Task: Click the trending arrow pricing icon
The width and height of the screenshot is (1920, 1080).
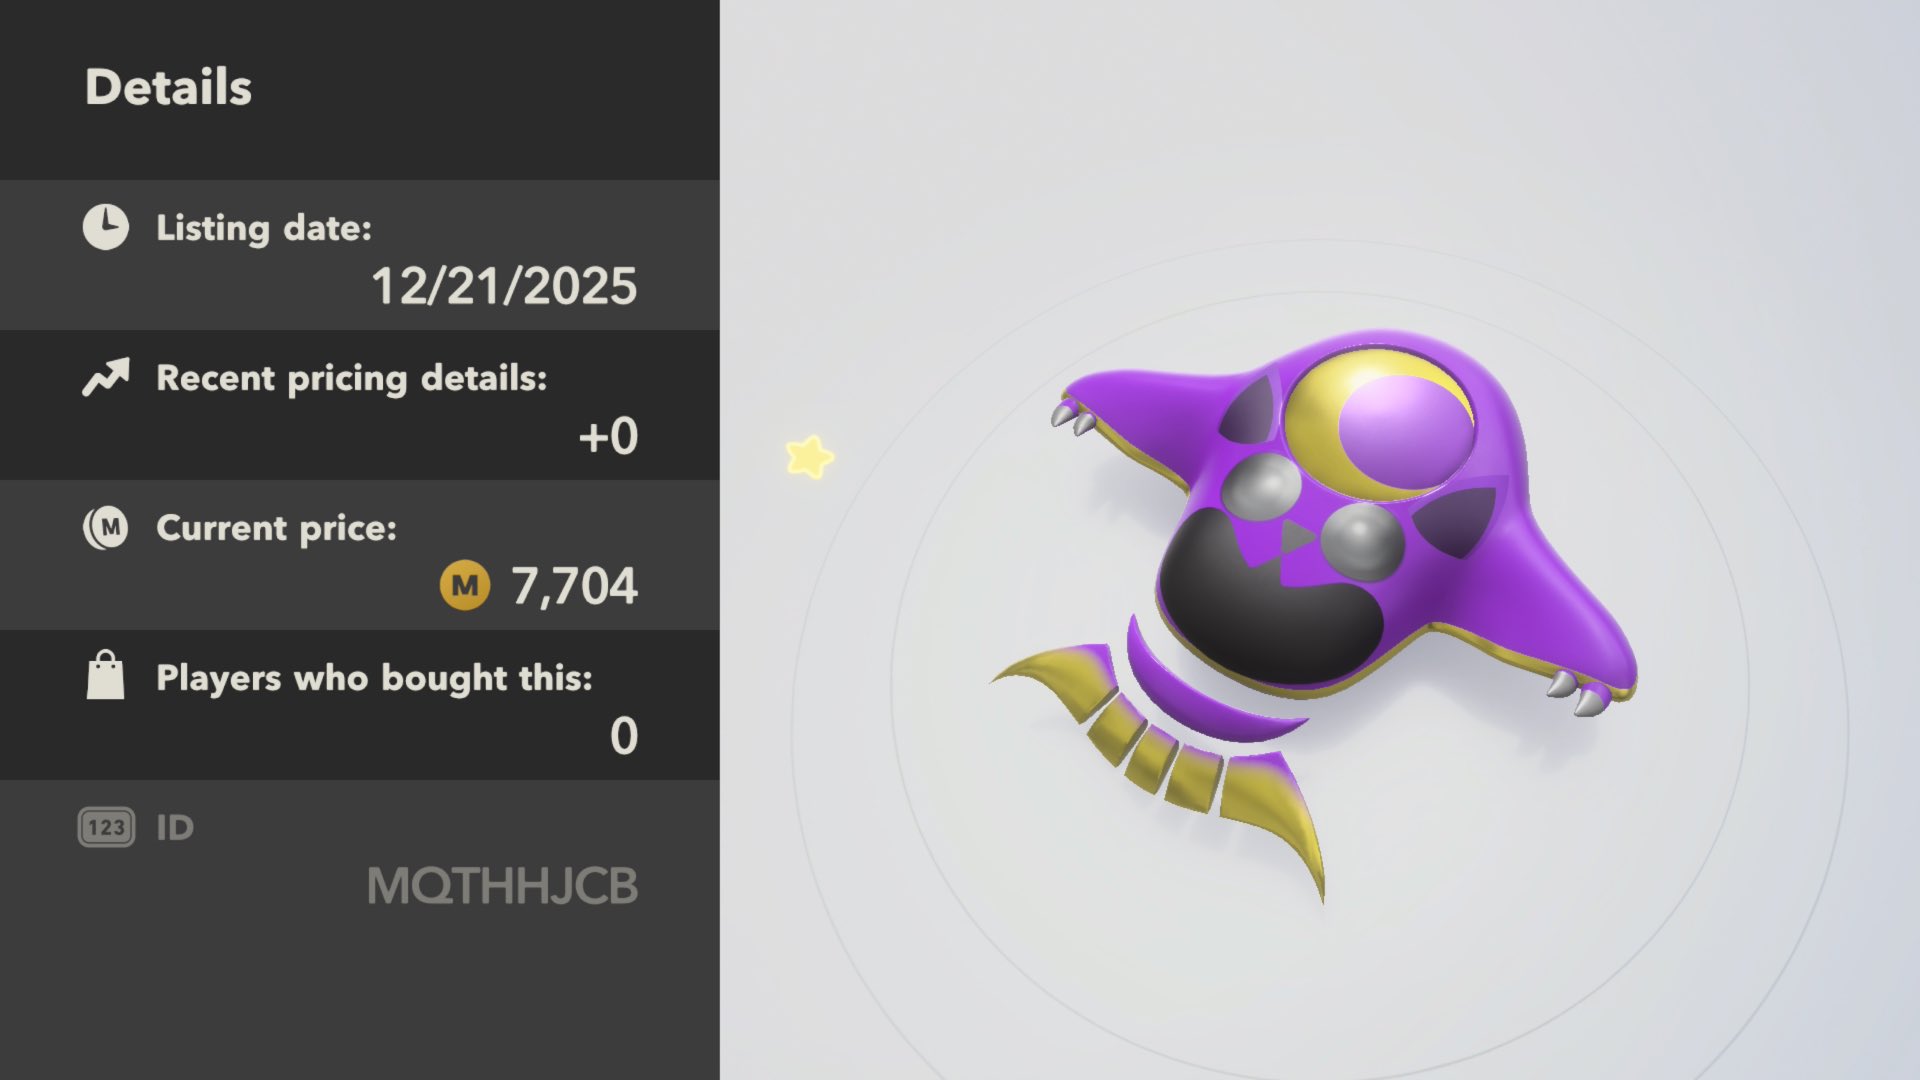Action: pyautogui.click(x=106, y=377)
